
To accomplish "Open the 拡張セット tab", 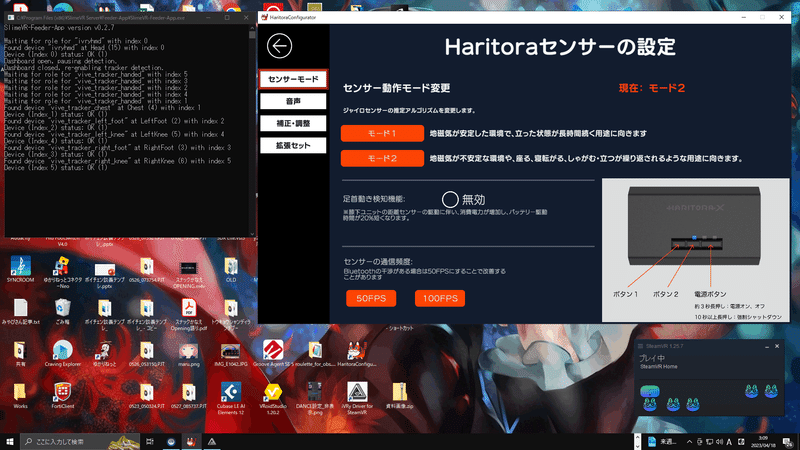I will (x=293, y=145).
